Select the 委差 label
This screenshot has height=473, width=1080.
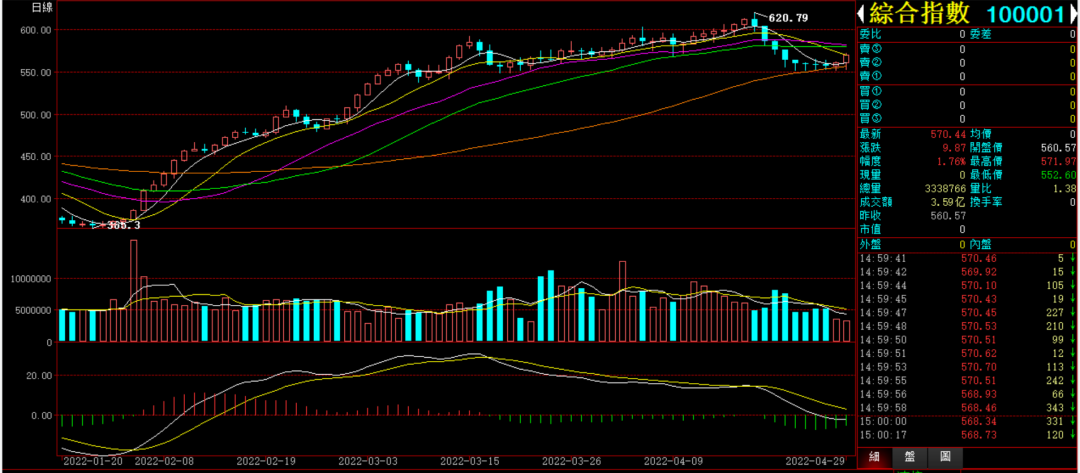980,34
